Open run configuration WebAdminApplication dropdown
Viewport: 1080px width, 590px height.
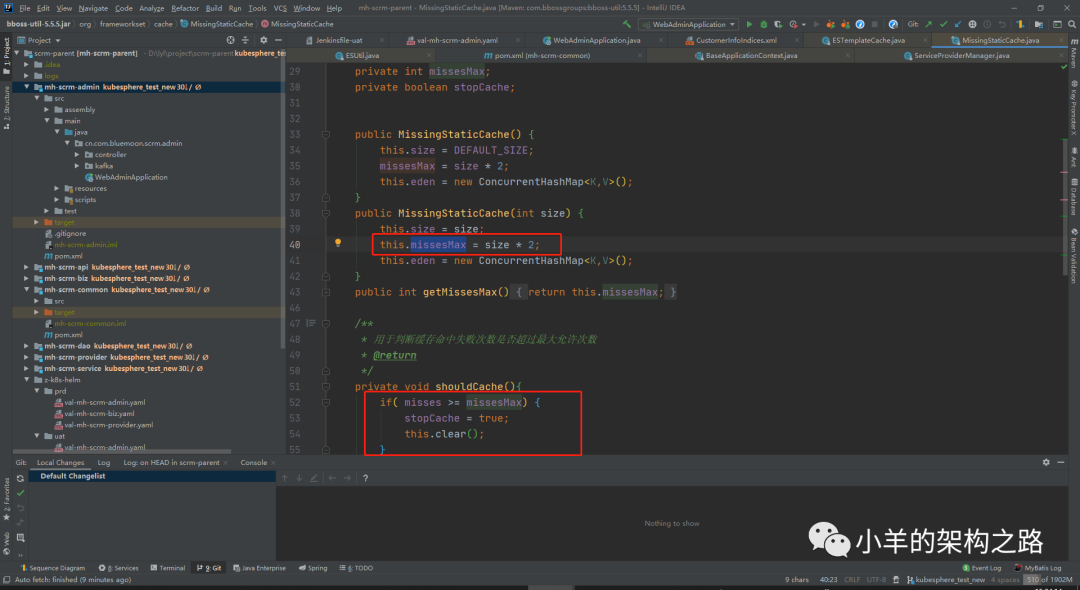coord(689,24)
